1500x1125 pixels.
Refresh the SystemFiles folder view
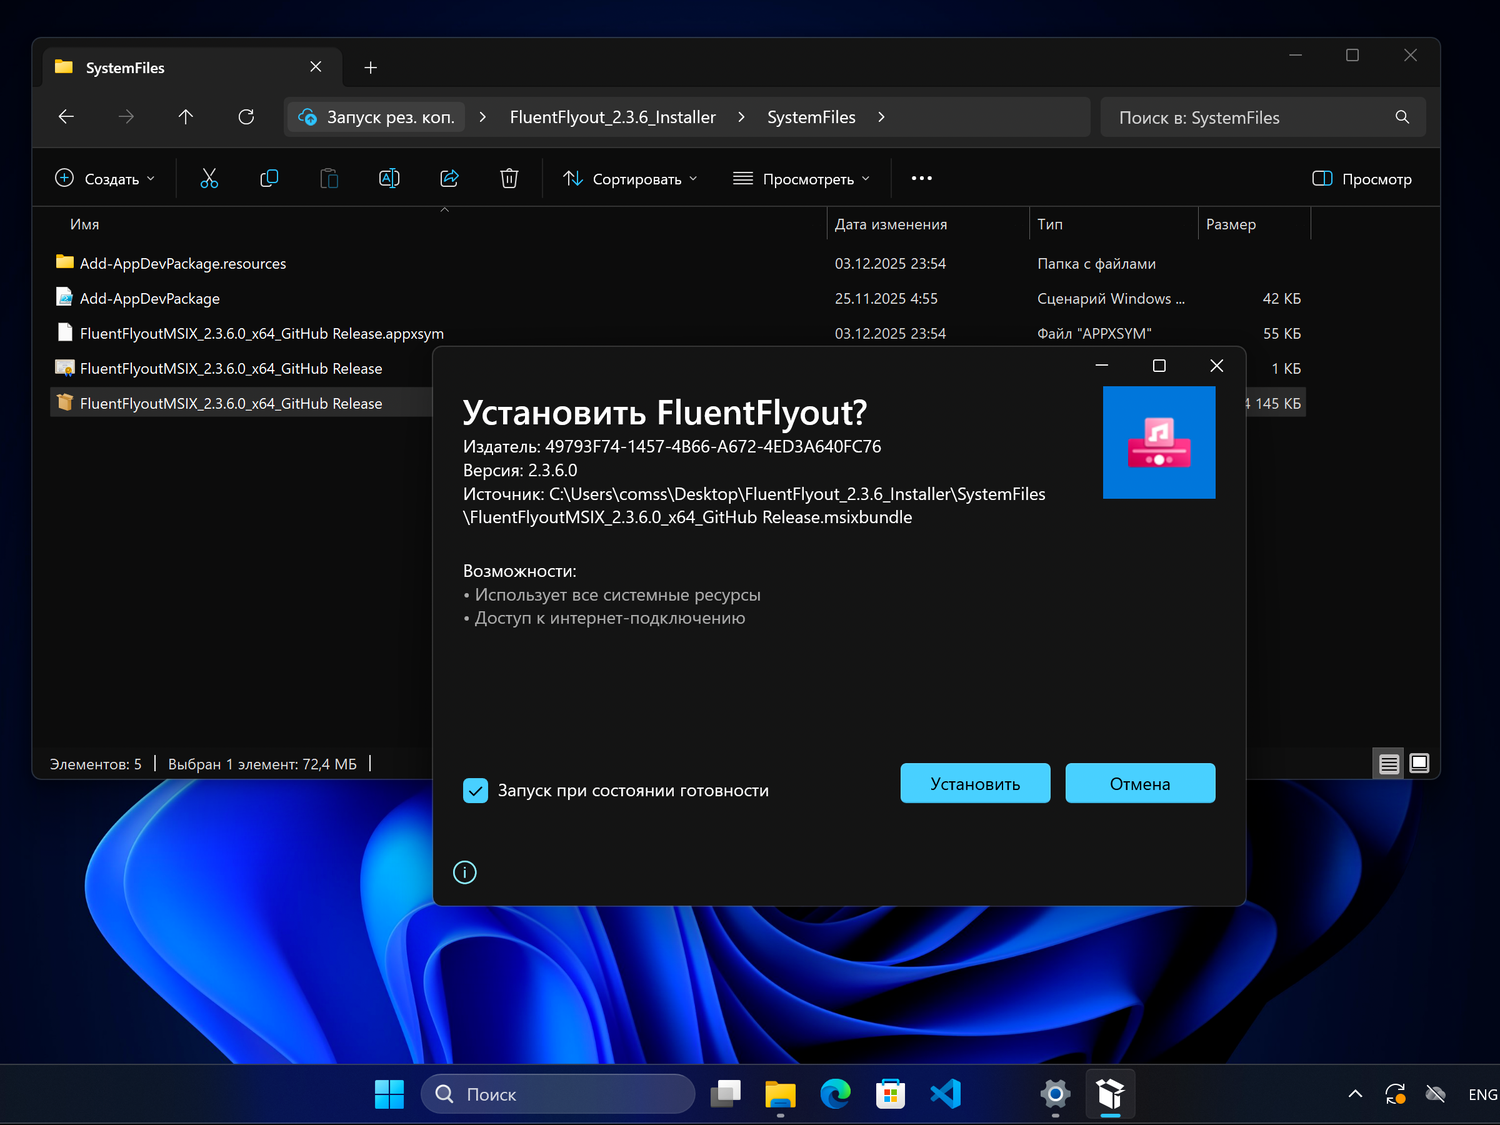click(246, 117)
